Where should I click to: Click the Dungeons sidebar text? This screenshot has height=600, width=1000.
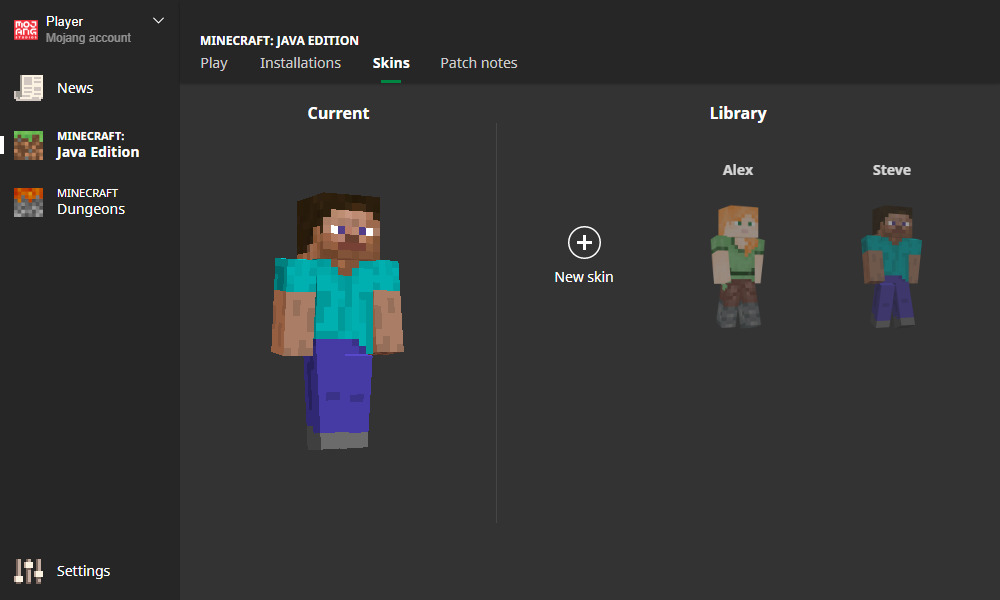(x=91, y=209)
